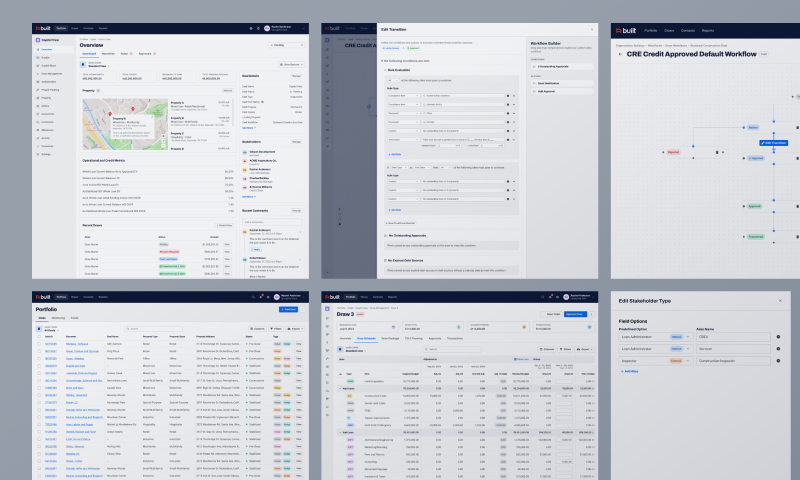Open the Pending status dropdown on Overview
800x480 pixels.
tap(287, 45)
